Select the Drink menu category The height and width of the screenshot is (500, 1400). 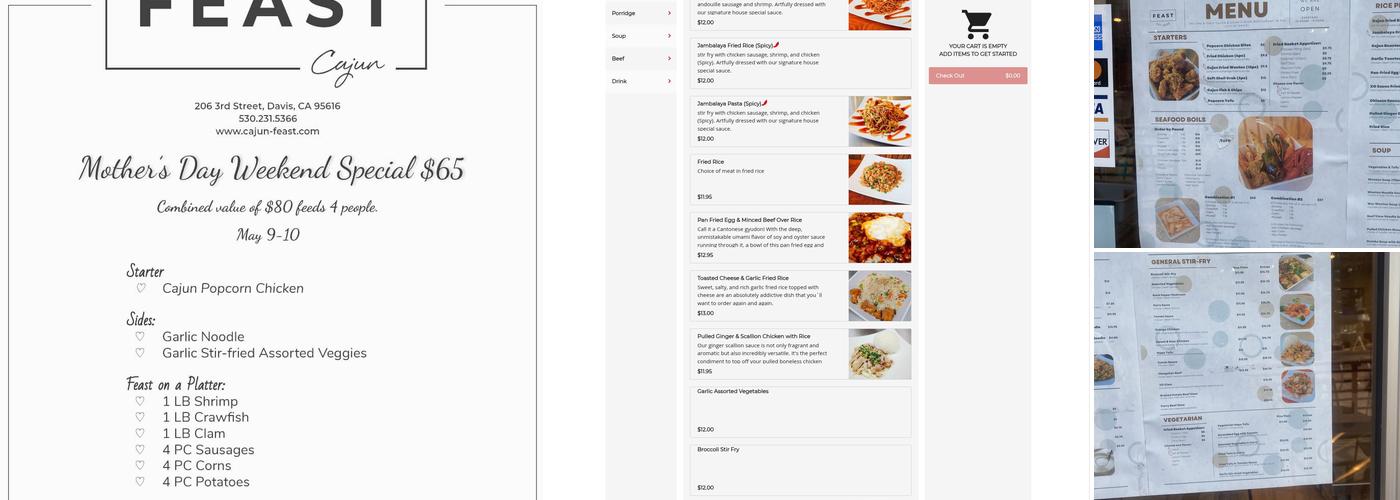pyautogui.click(x=620, y=81)
